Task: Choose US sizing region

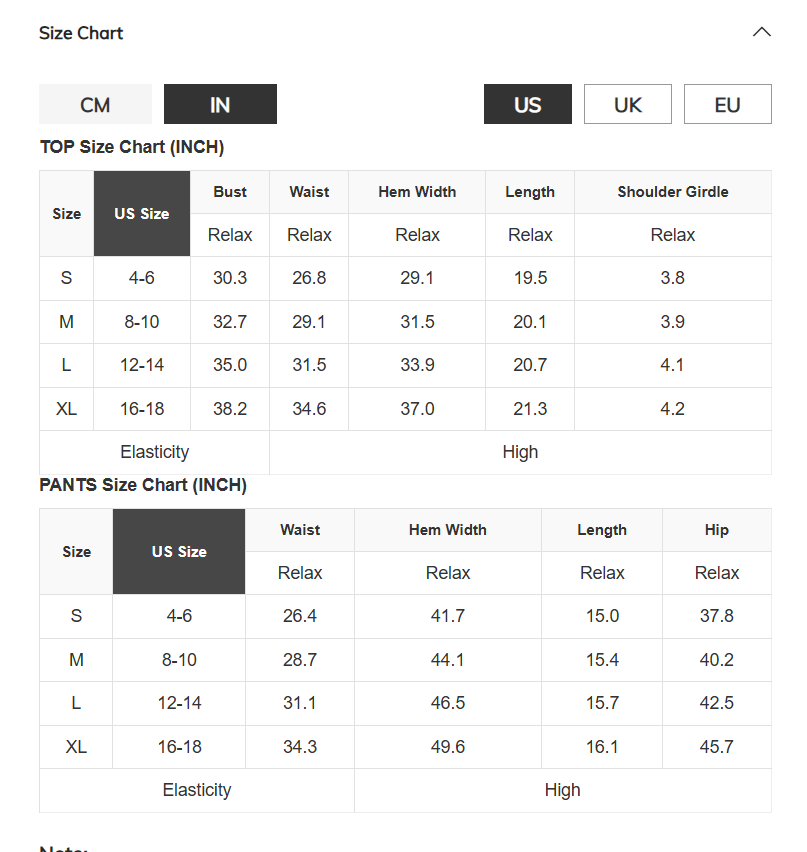Action: tap(528, 104)
